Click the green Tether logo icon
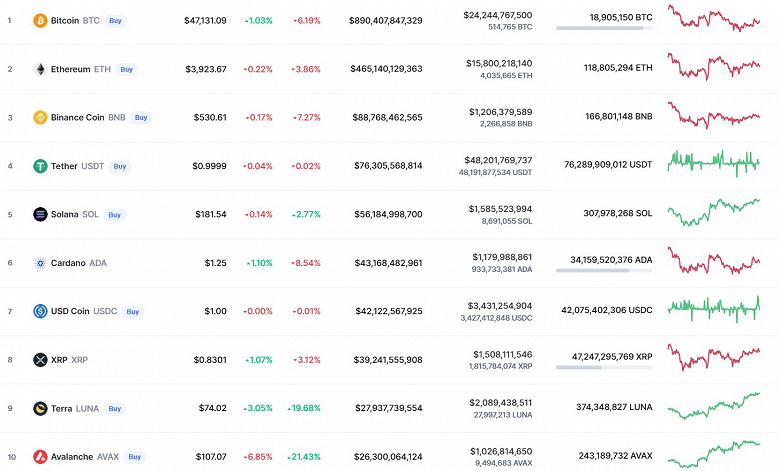780x471 pixels. pos(40,166)
